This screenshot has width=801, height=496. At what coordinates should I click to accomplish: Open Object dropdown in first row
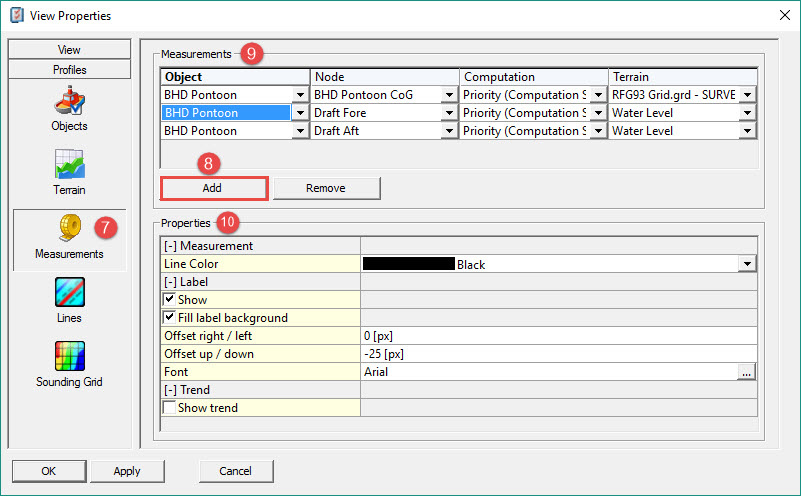point(300,95)
